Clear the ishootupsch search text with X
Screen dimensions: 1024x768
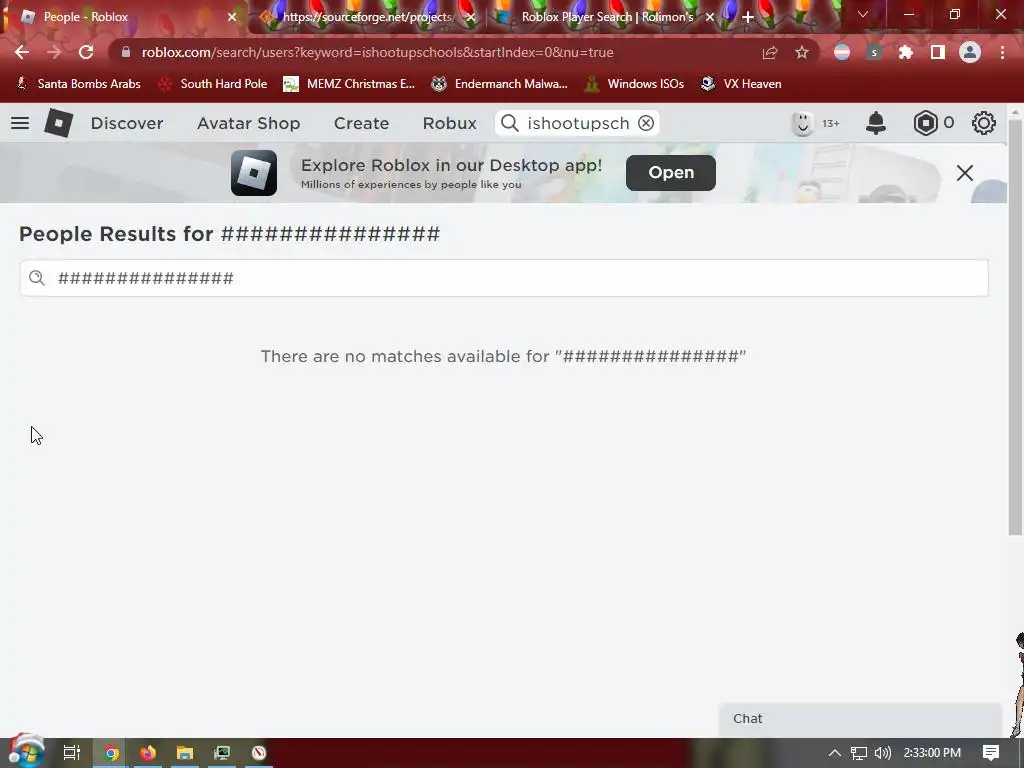[x=646, y=123]
